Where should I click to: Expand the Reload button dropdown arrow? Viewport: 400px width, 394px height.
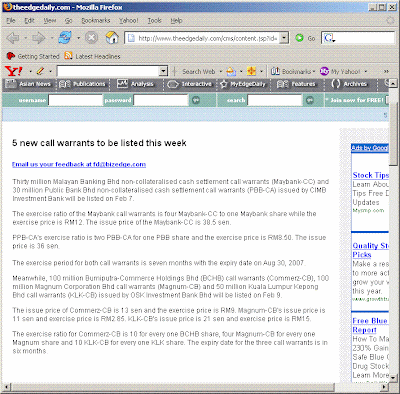click(x=78, y=38)
